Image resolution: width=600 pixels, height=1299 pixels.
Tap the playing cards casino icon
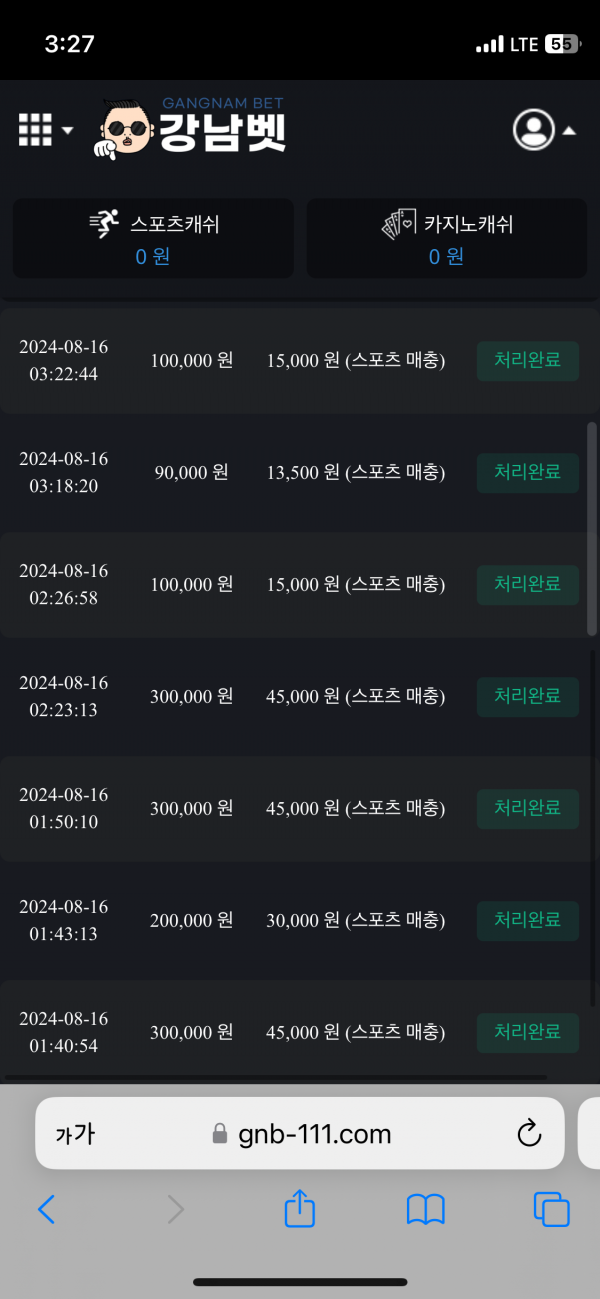click(x=399, y=224)
